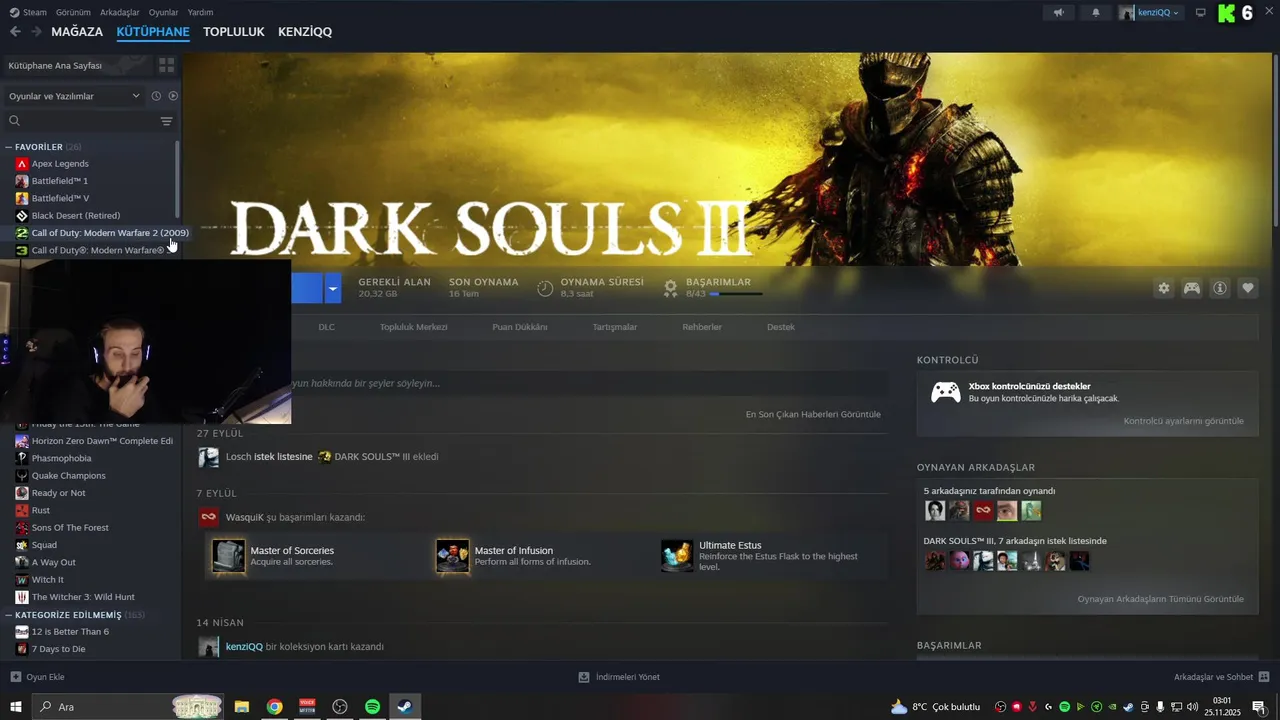Click En Son Çıkan Haberleri Görüntüle link
This screenshot has height=720, width=1280.
tap(813, 414)
